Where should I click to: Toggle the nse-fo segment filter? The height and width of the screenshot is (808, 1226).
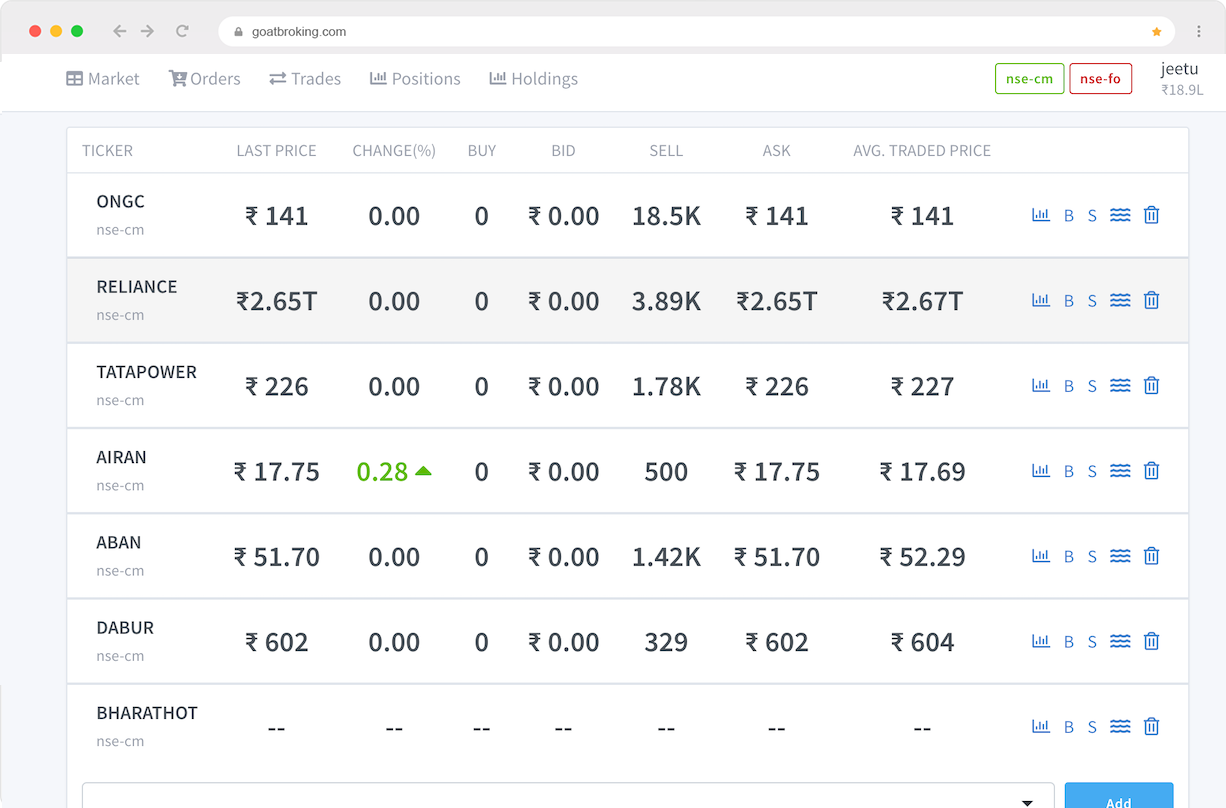click(x=1100, y=79)
